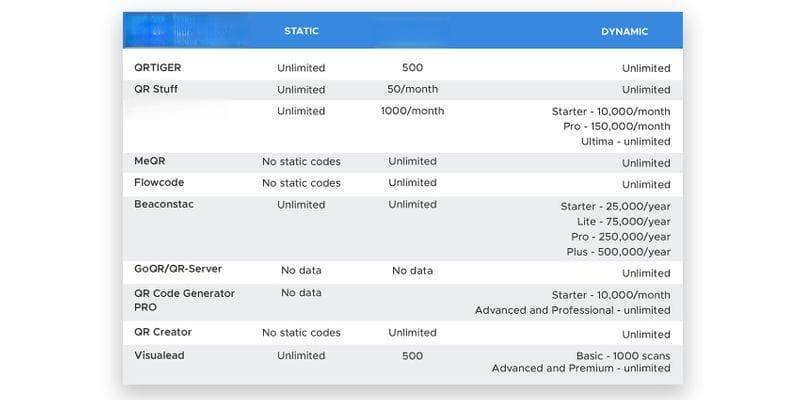
Task: Click Plus - 500,000/year plan text
Action: pyautogui.click(x=618, y=252)
